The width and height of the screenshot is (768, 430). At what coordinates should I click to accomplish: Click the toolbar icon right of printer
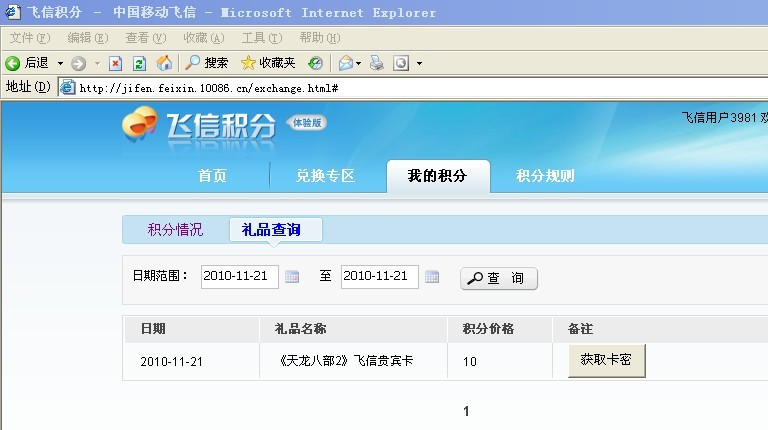click(401, 63)
